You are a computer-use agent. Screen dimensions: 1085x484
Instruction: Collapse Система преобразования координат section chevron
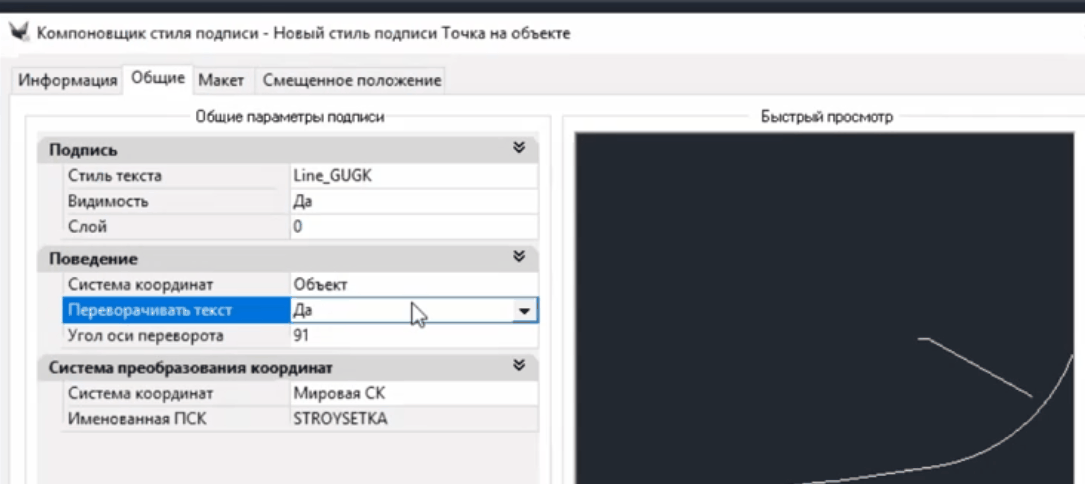[518, 367]
